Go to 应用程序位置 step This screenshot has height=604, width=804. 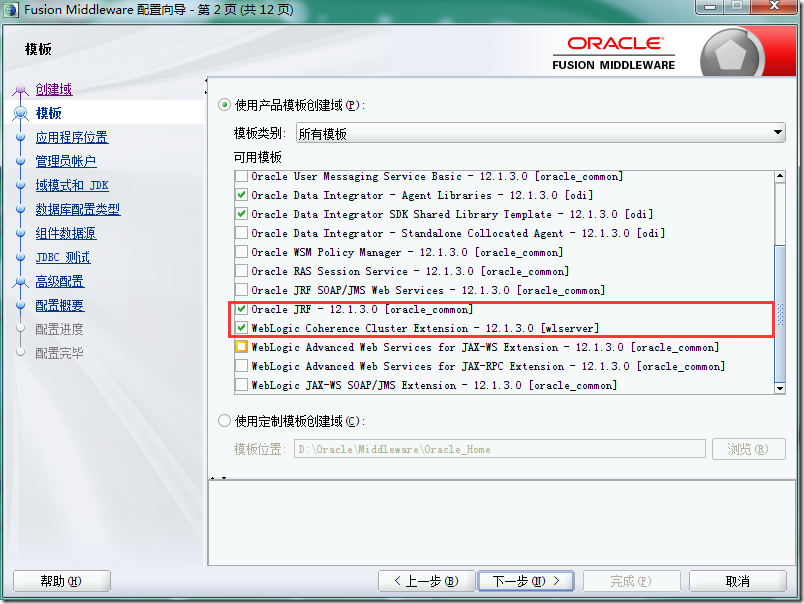72,137
